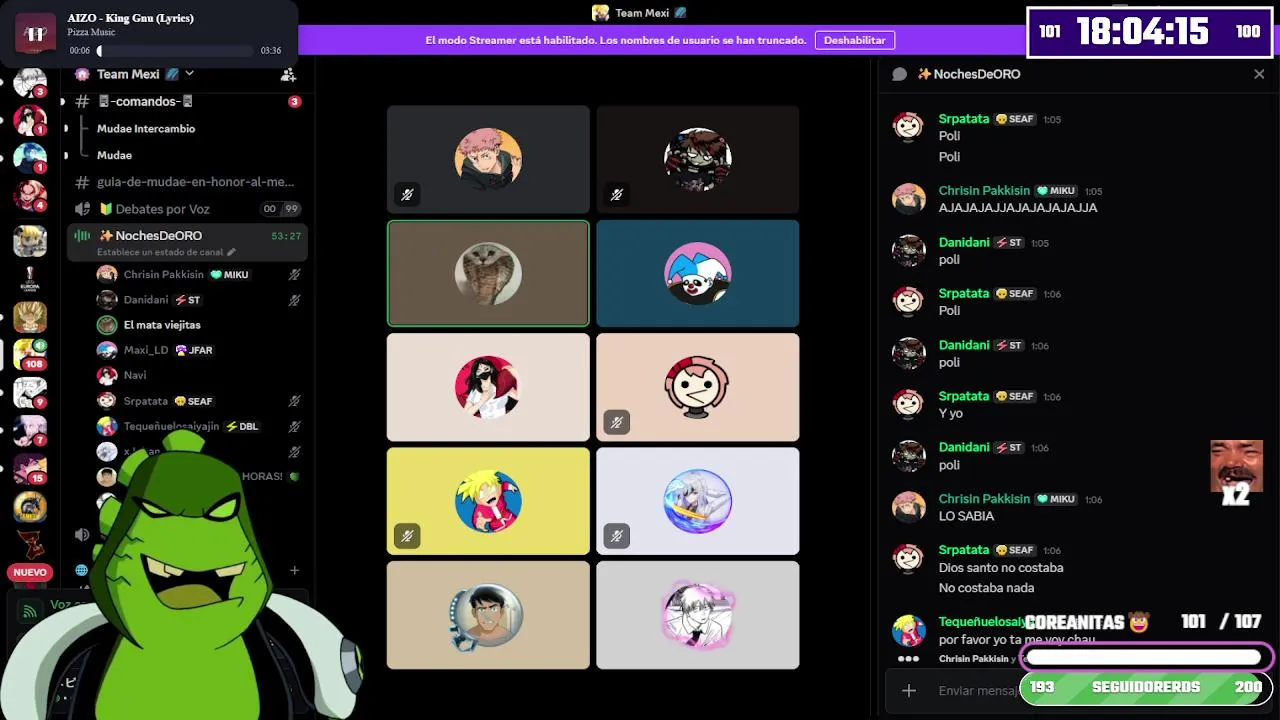Image resolution: width=1280 pixels, height=720 pixels.
Task: Select the white-haired avatar lavender tile
Action: 698,501
